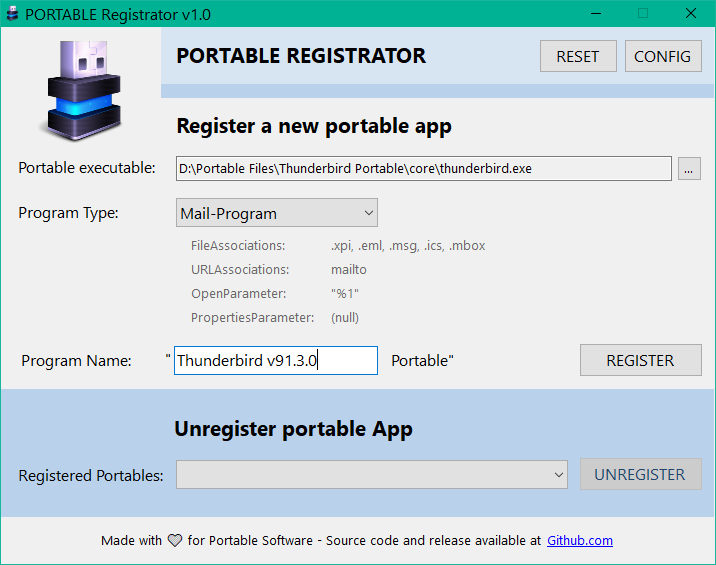This screenshot has width=716, height=565.
Task: Open CONFIG settings
Action: coord(662,57)
